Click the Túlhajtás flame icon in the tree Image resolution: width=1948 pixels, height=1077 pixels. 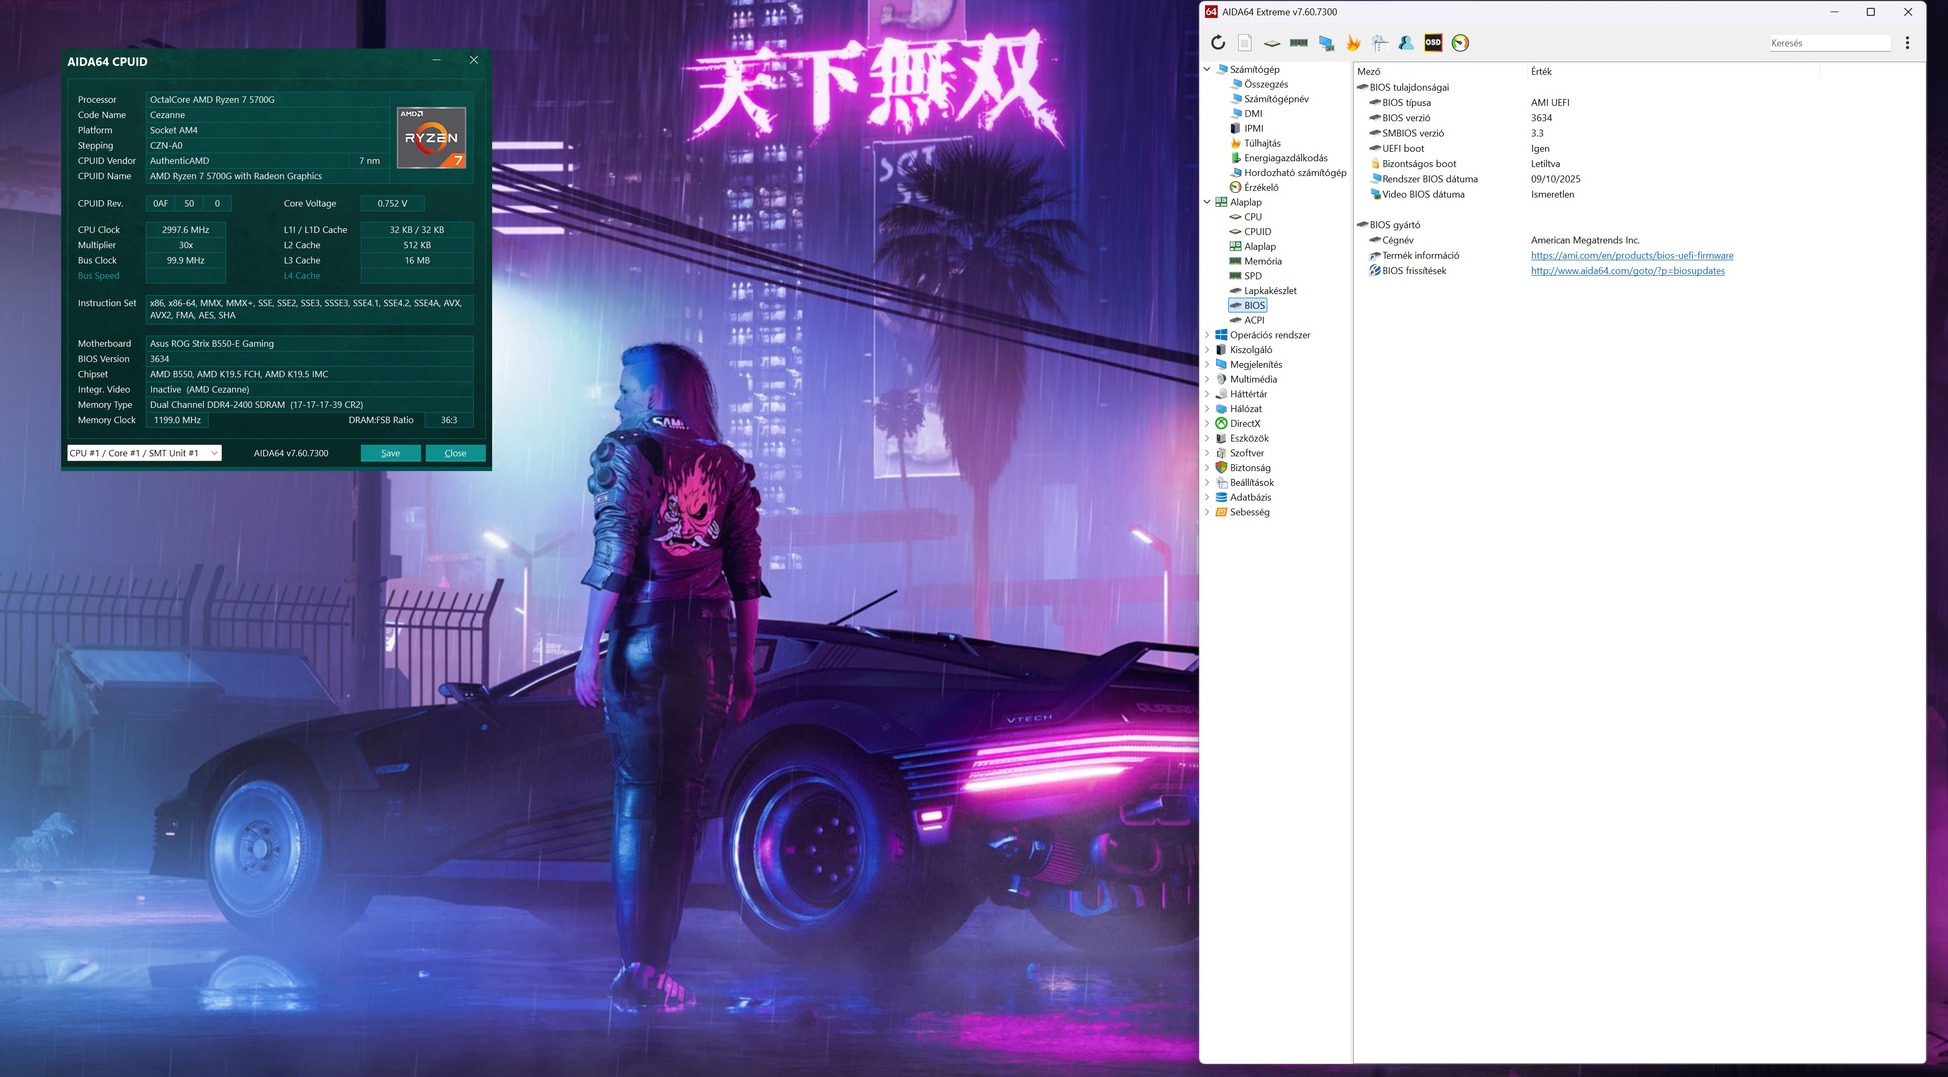pos(1236,143)
